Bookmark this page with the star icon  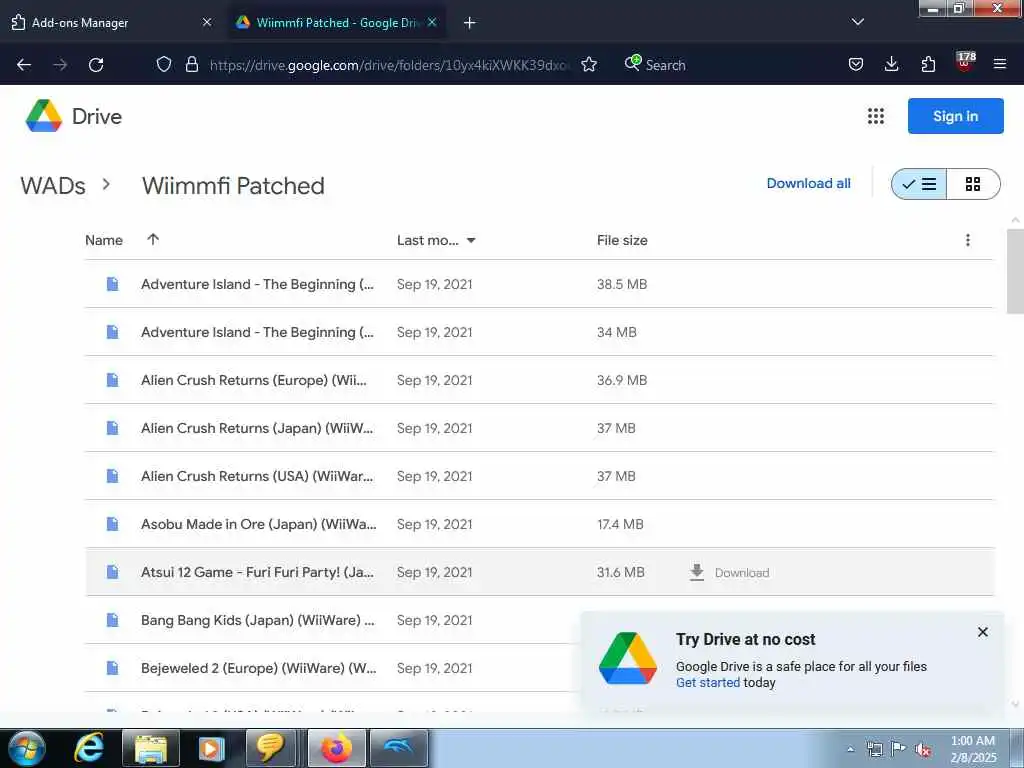pyautogui.click(x=589, y=64)
